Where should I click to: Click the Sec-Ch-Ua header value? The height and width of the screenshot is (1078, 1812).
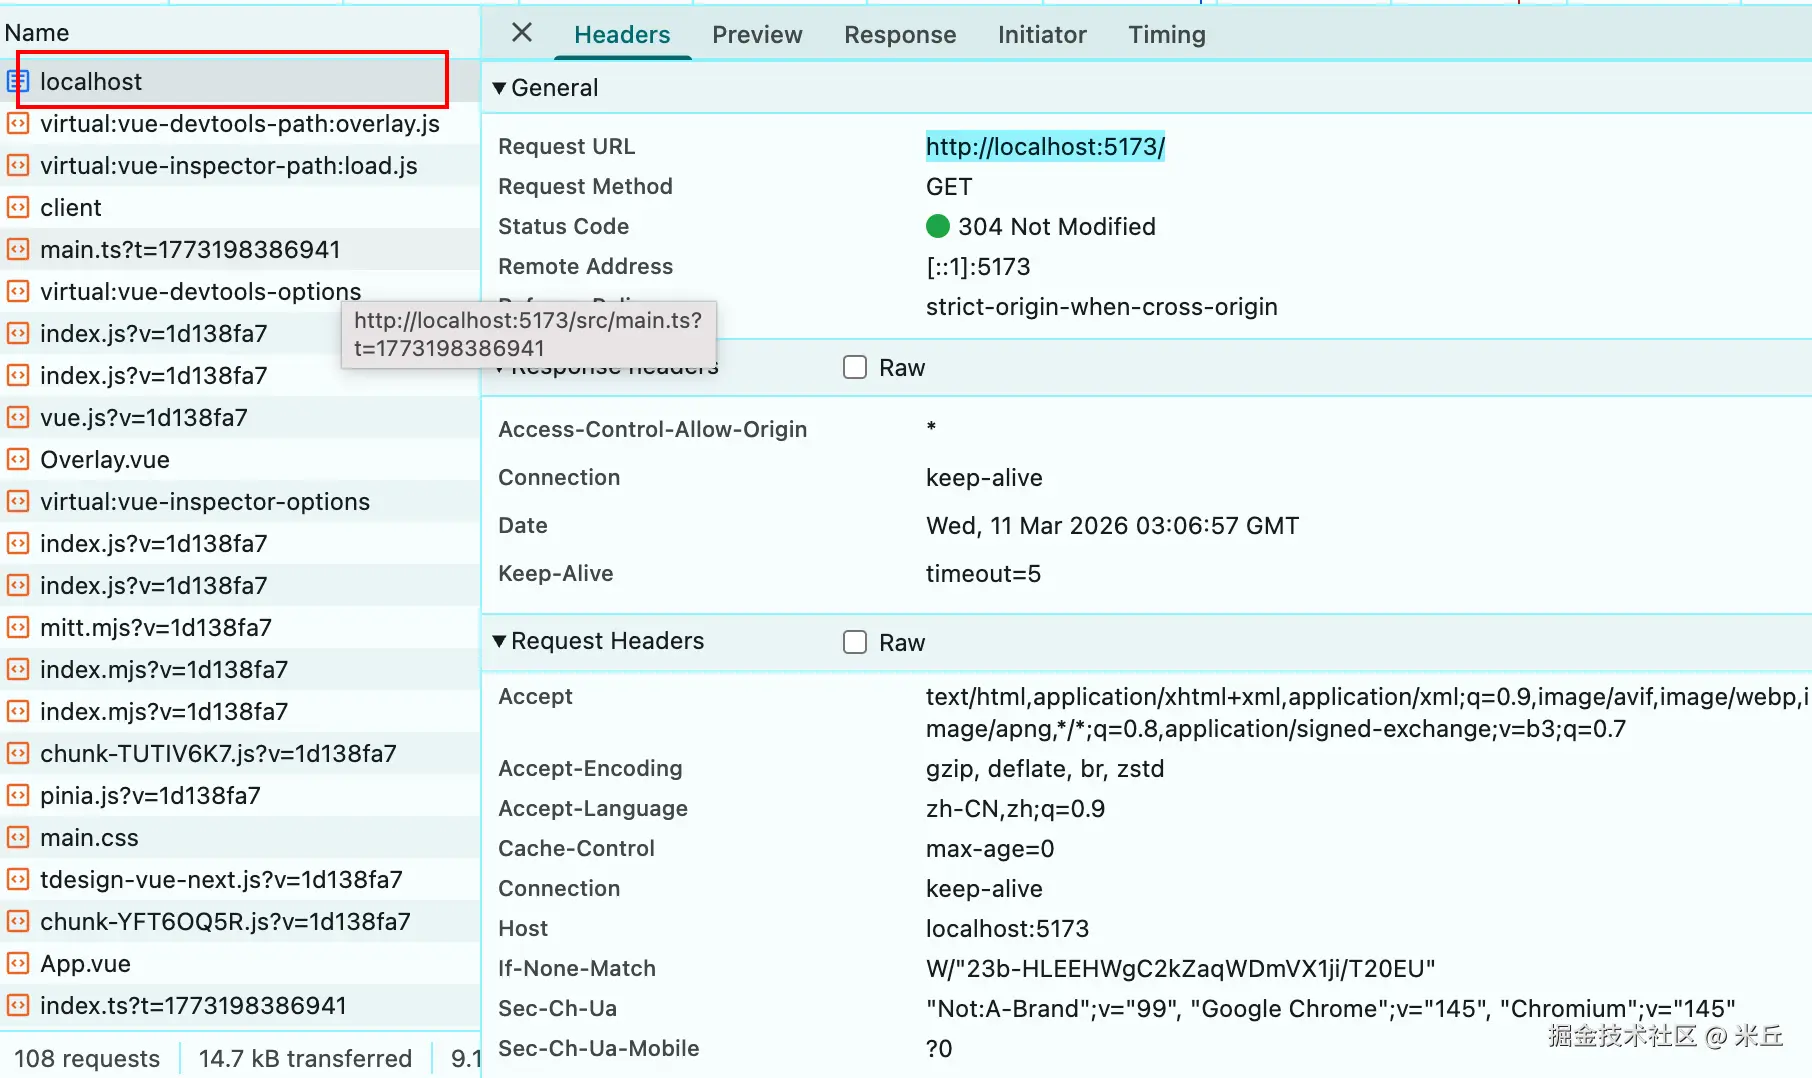click(1331, 1009)
